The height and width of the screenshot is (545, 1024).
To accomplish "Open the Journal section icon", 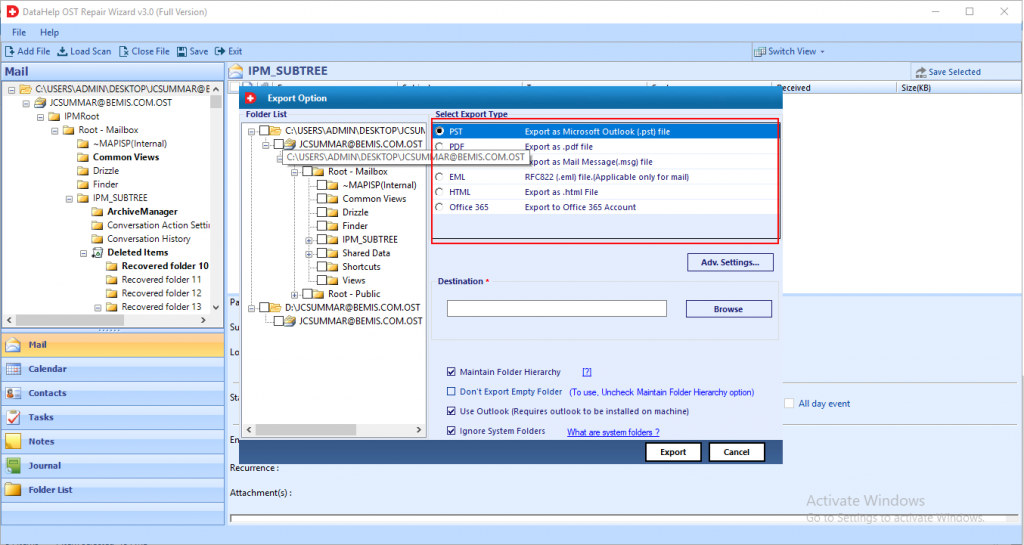I will click(x=13, y=465).
